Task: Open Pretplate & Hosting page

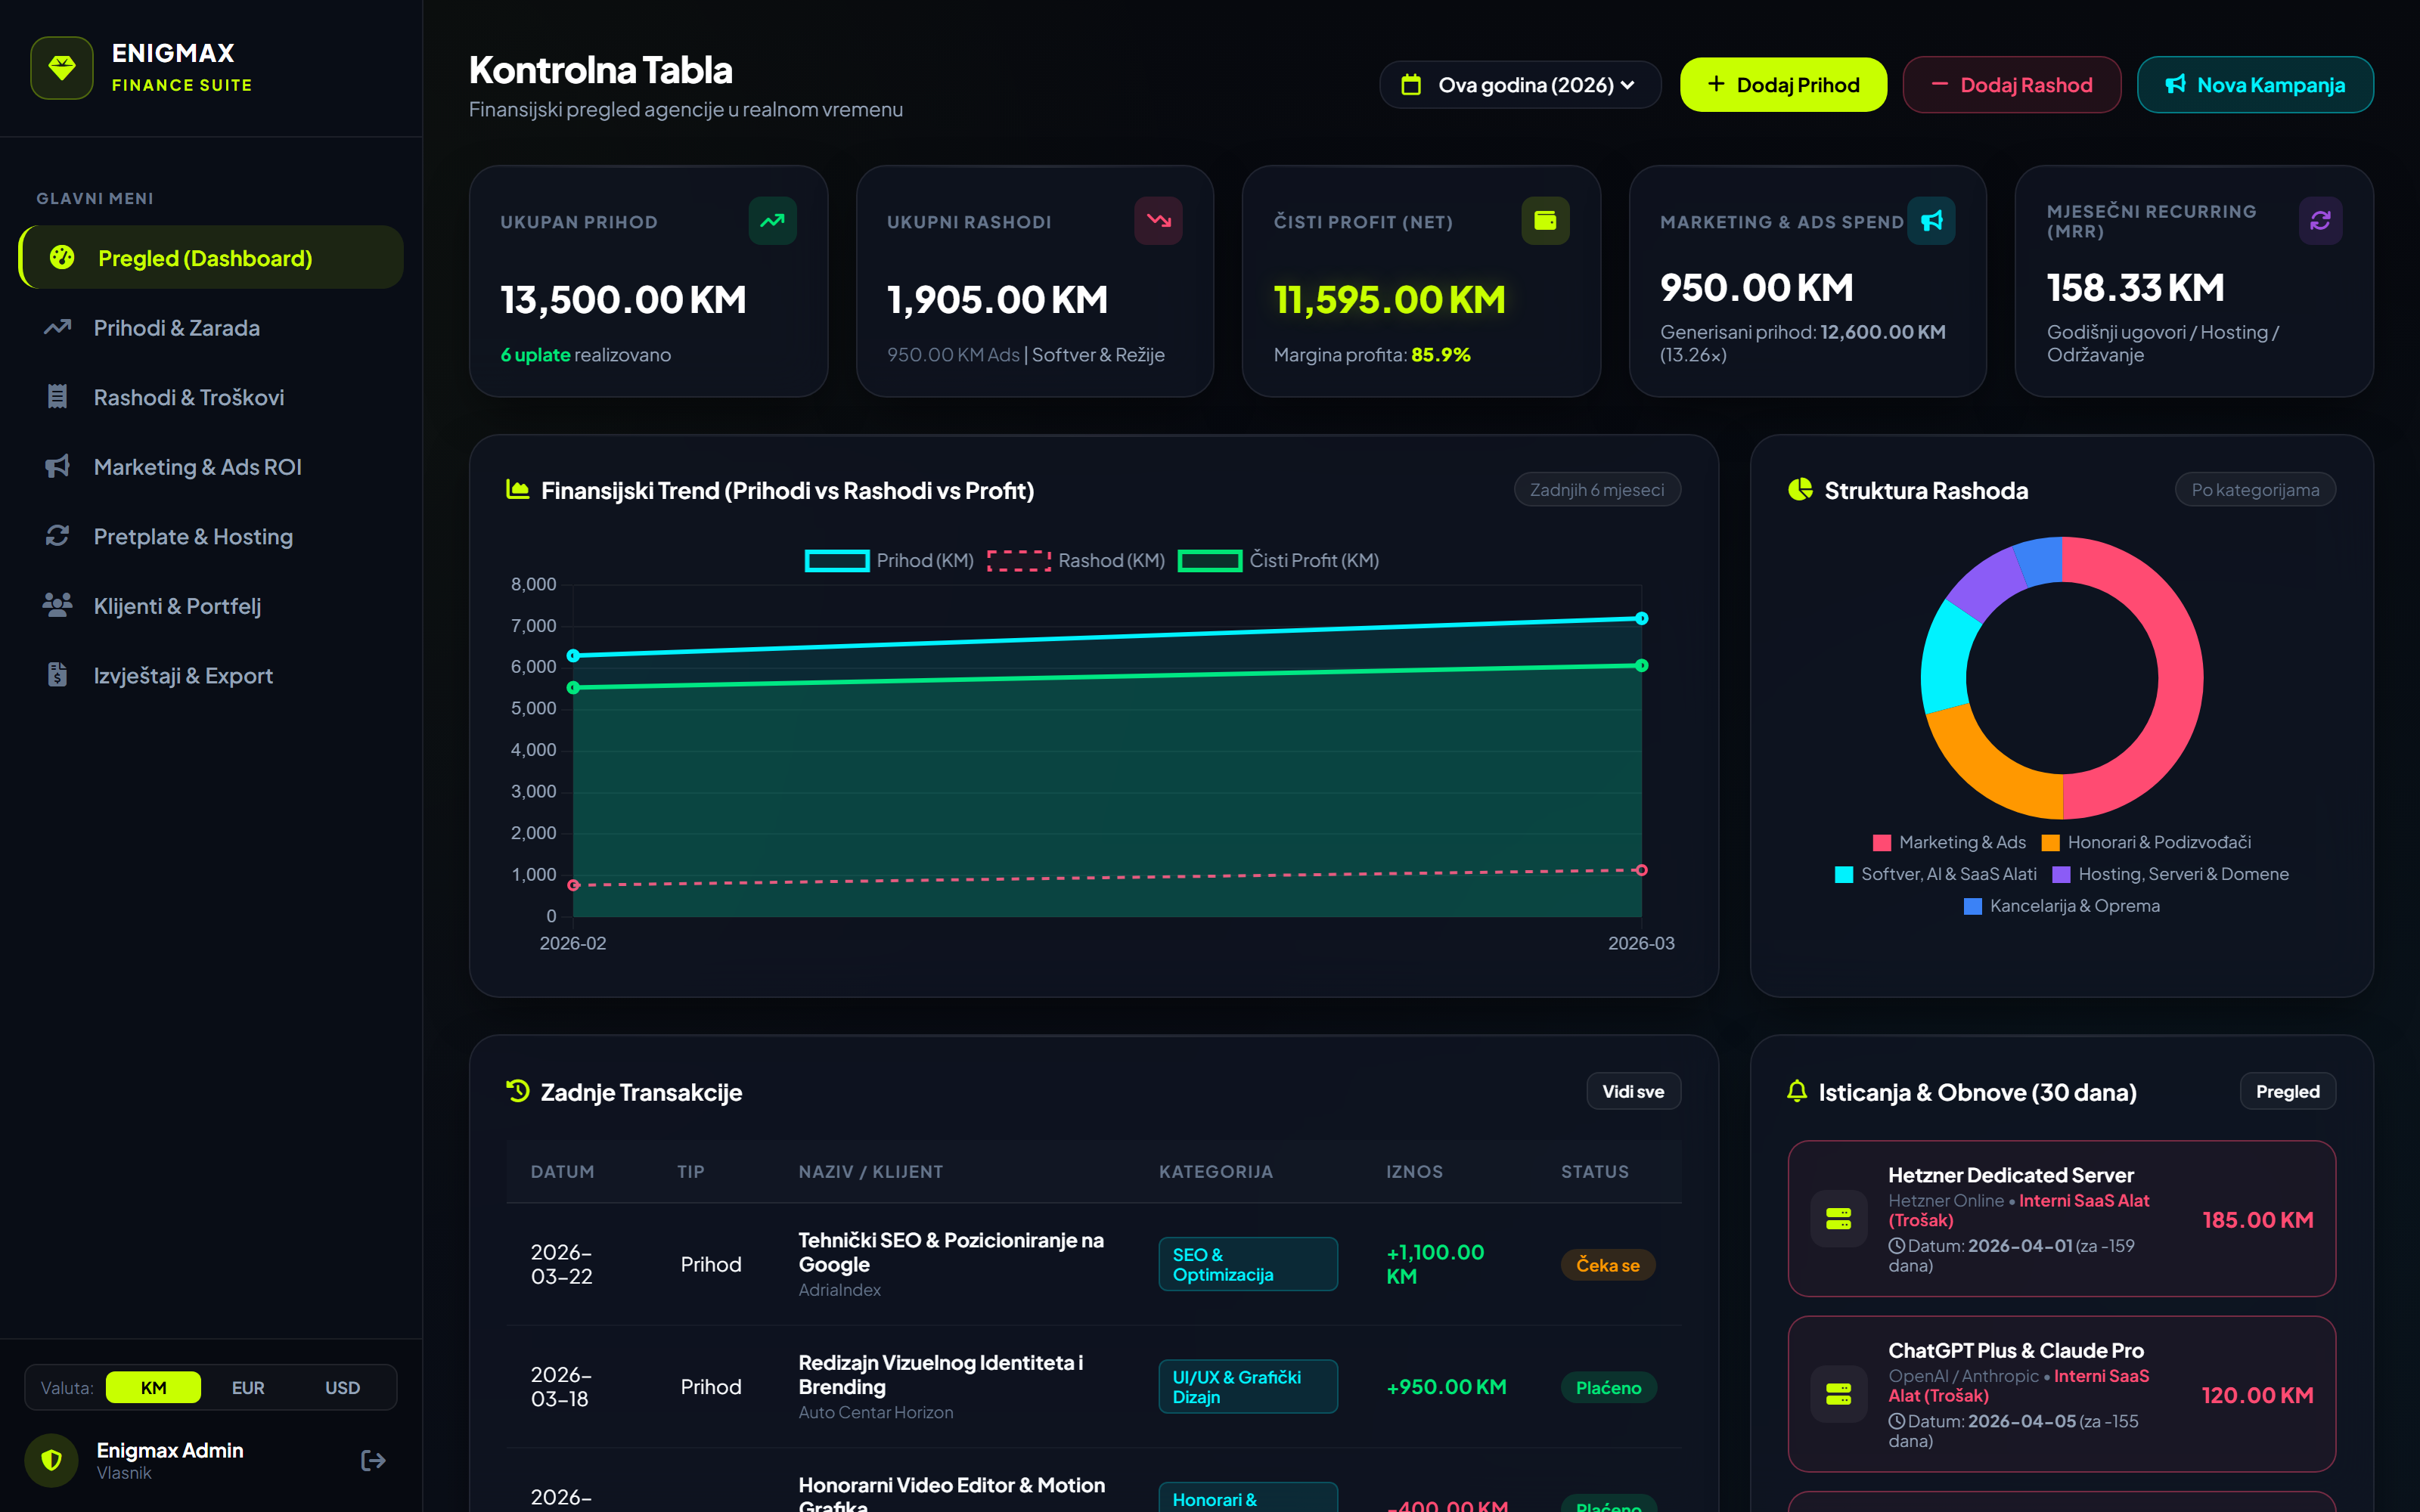Action: pos(211,536)
